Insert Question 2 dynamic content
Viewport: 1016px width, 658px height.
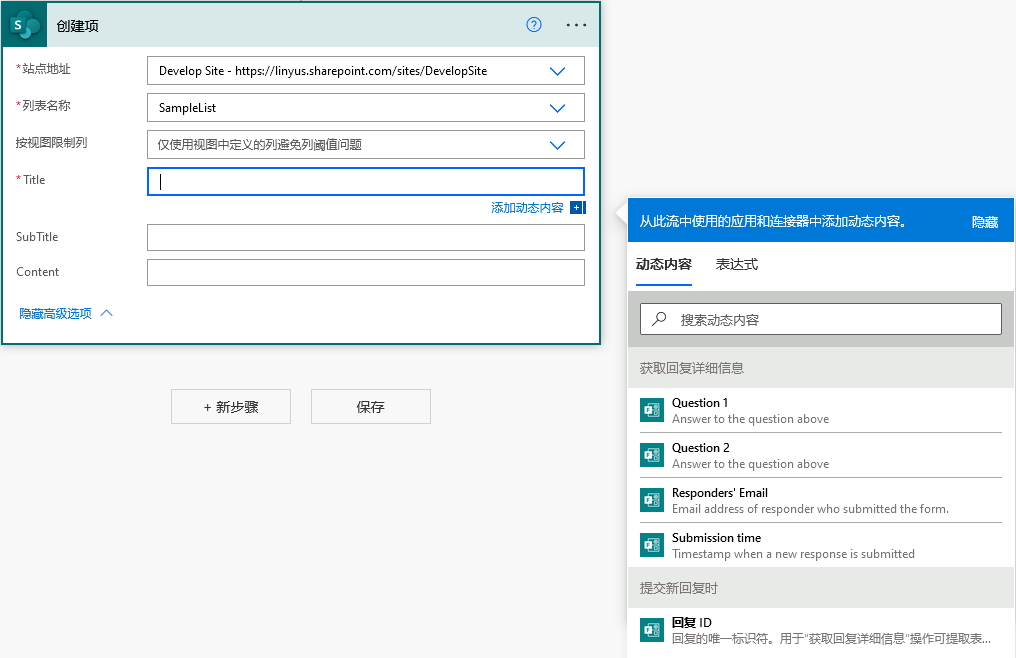point(820,455)
